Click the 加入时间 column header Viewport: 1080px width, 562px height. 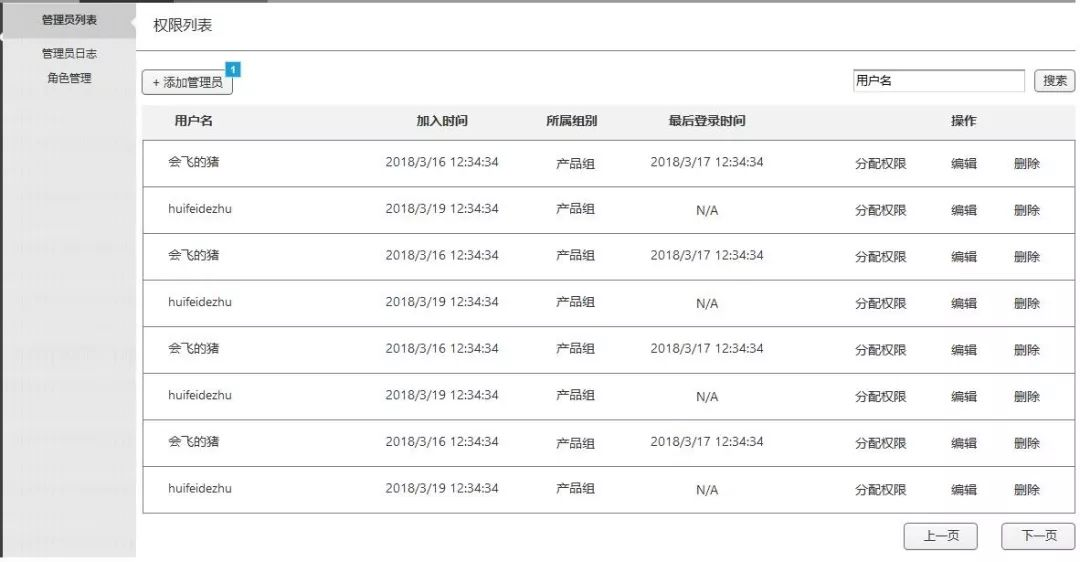(442, 122)
